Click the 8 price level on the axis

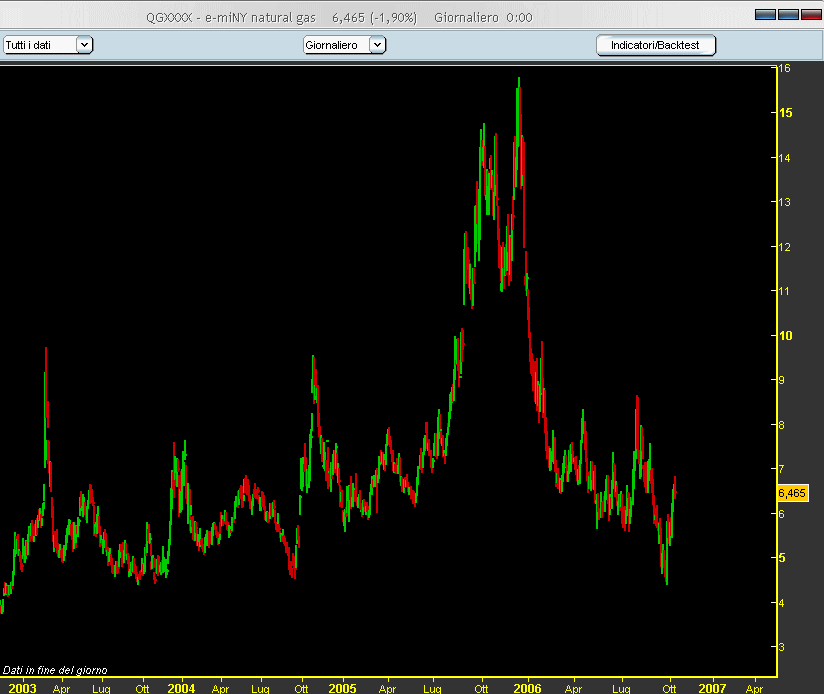(781, 424)
